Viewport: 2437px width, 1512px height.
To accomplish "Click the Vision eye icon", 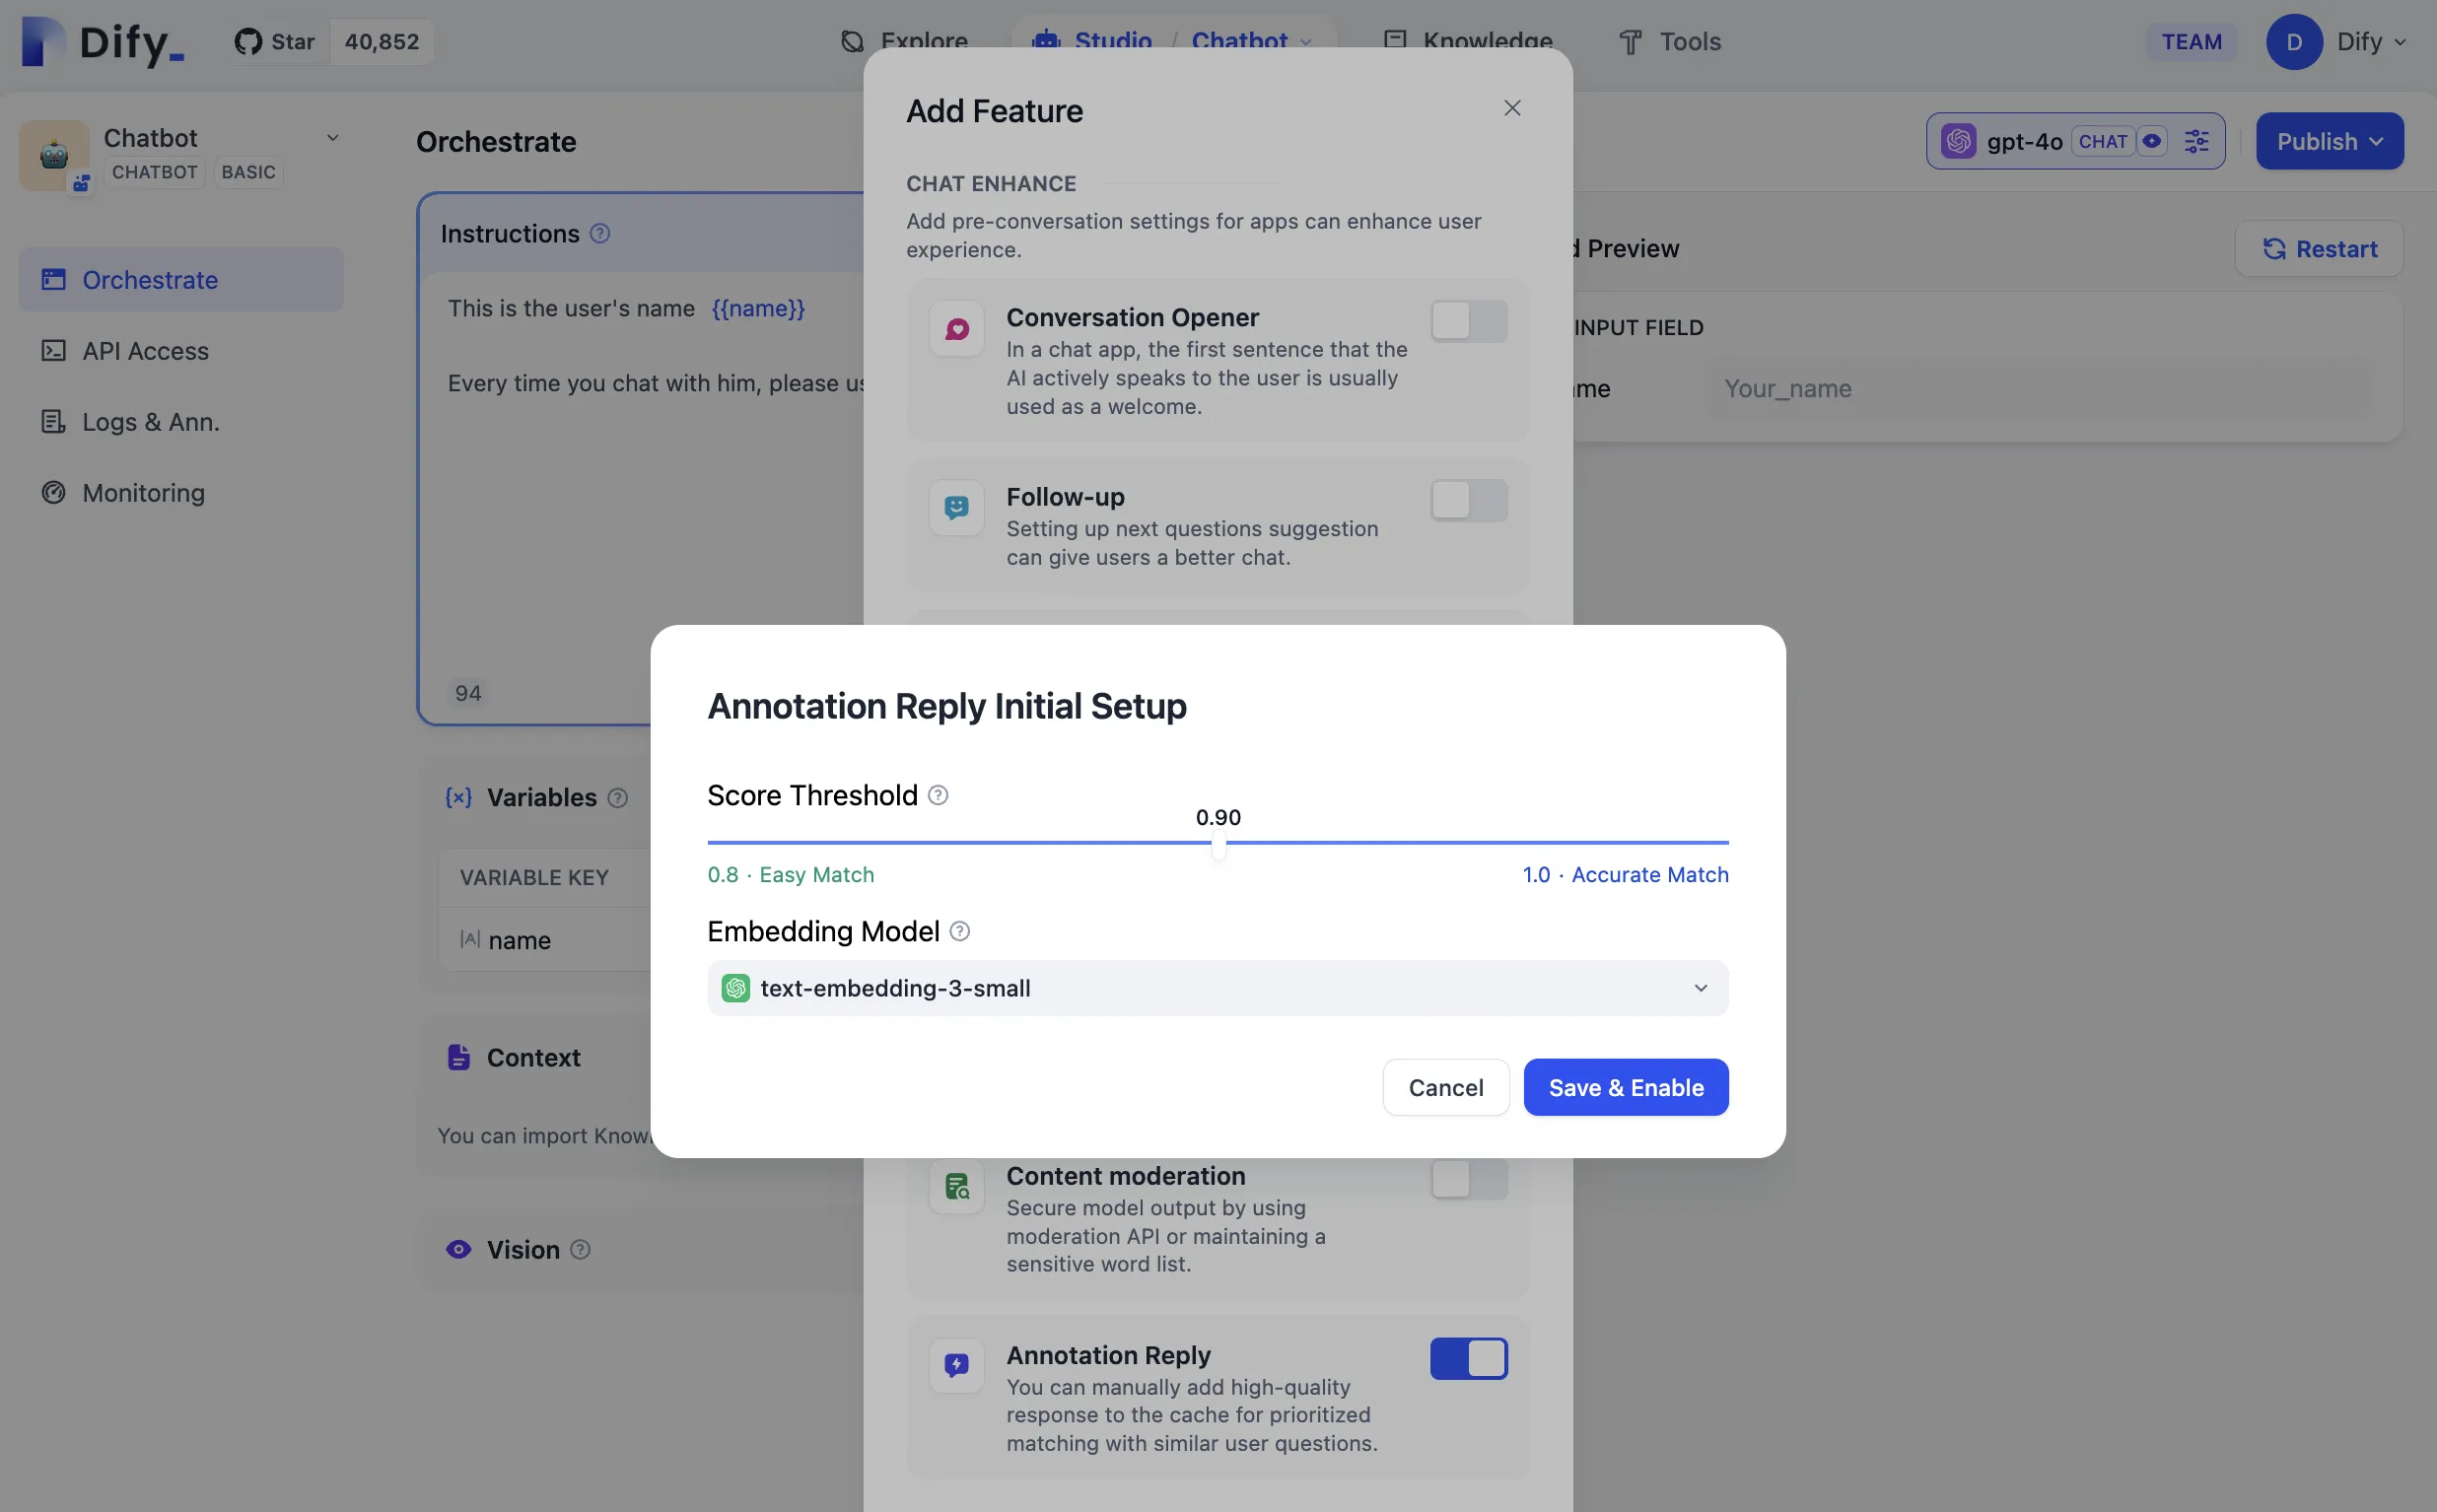I will tap(458, 1249).
